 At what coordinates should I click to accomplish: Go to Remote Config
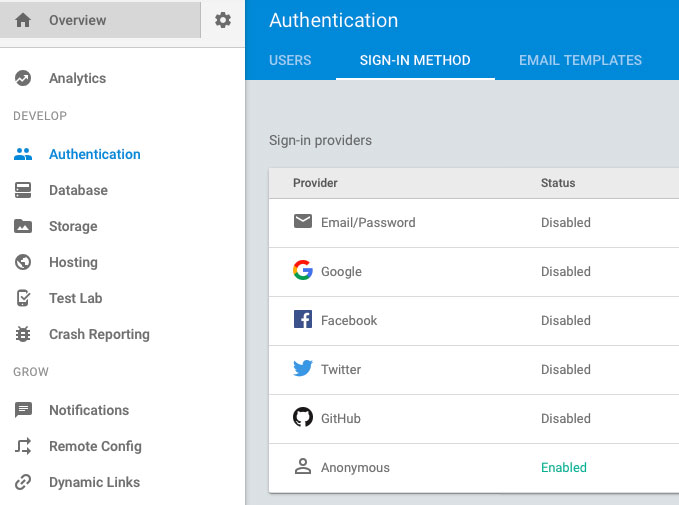95,446
